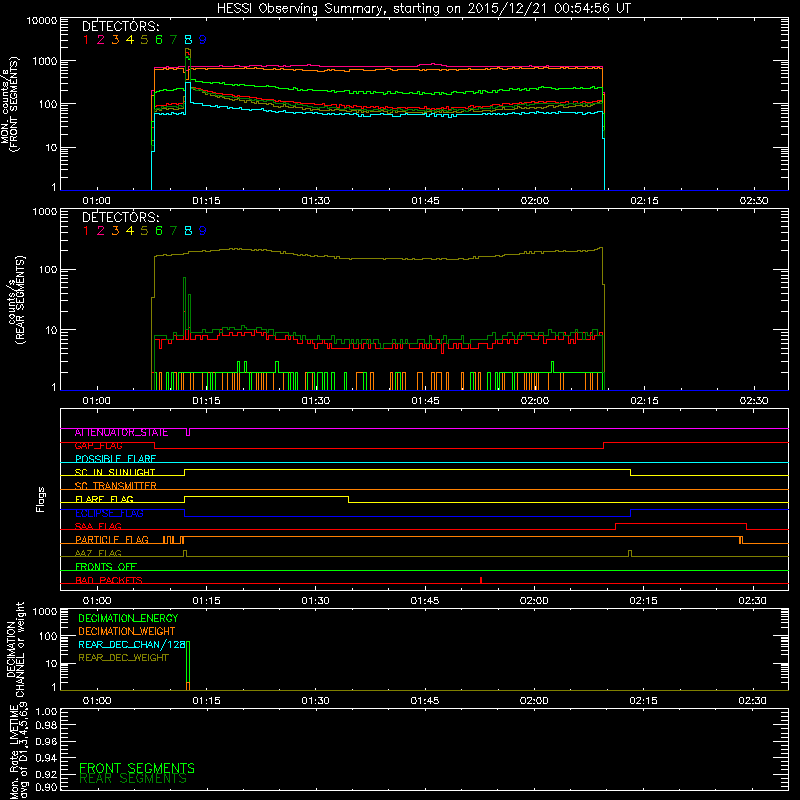Click the DETECTORS: label in the front segments plot
The height and width of the screenshot is (800, 800).
point(120,26)
